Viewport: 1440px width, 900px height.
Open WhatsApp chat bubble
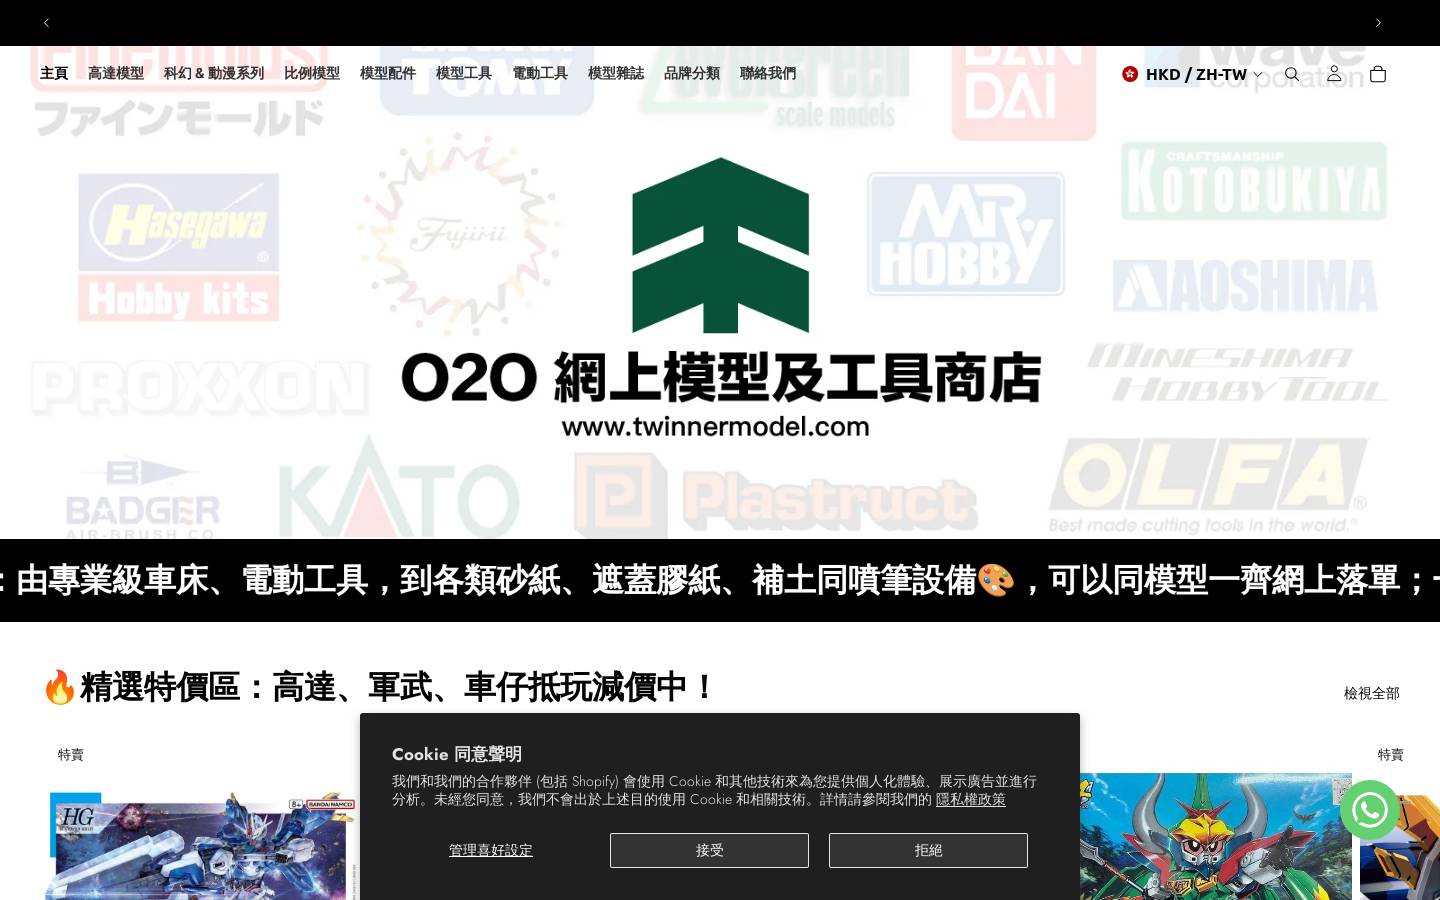coord(1370,810)
